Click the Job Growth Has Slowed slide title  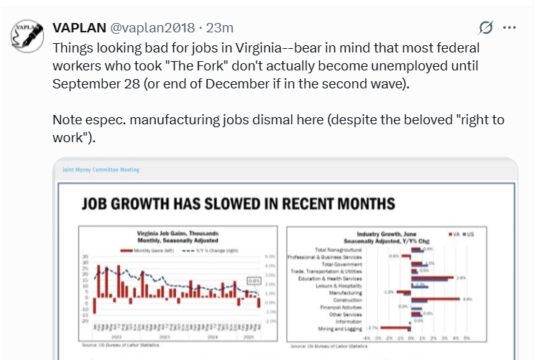point(238,204)
